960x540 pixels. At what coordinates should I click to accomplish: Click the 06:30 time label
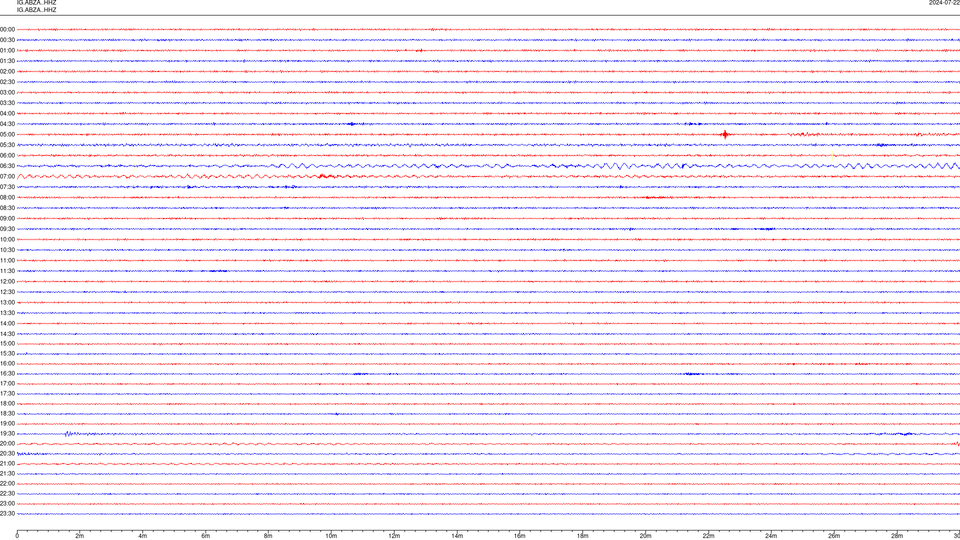[x=7, y=166]
